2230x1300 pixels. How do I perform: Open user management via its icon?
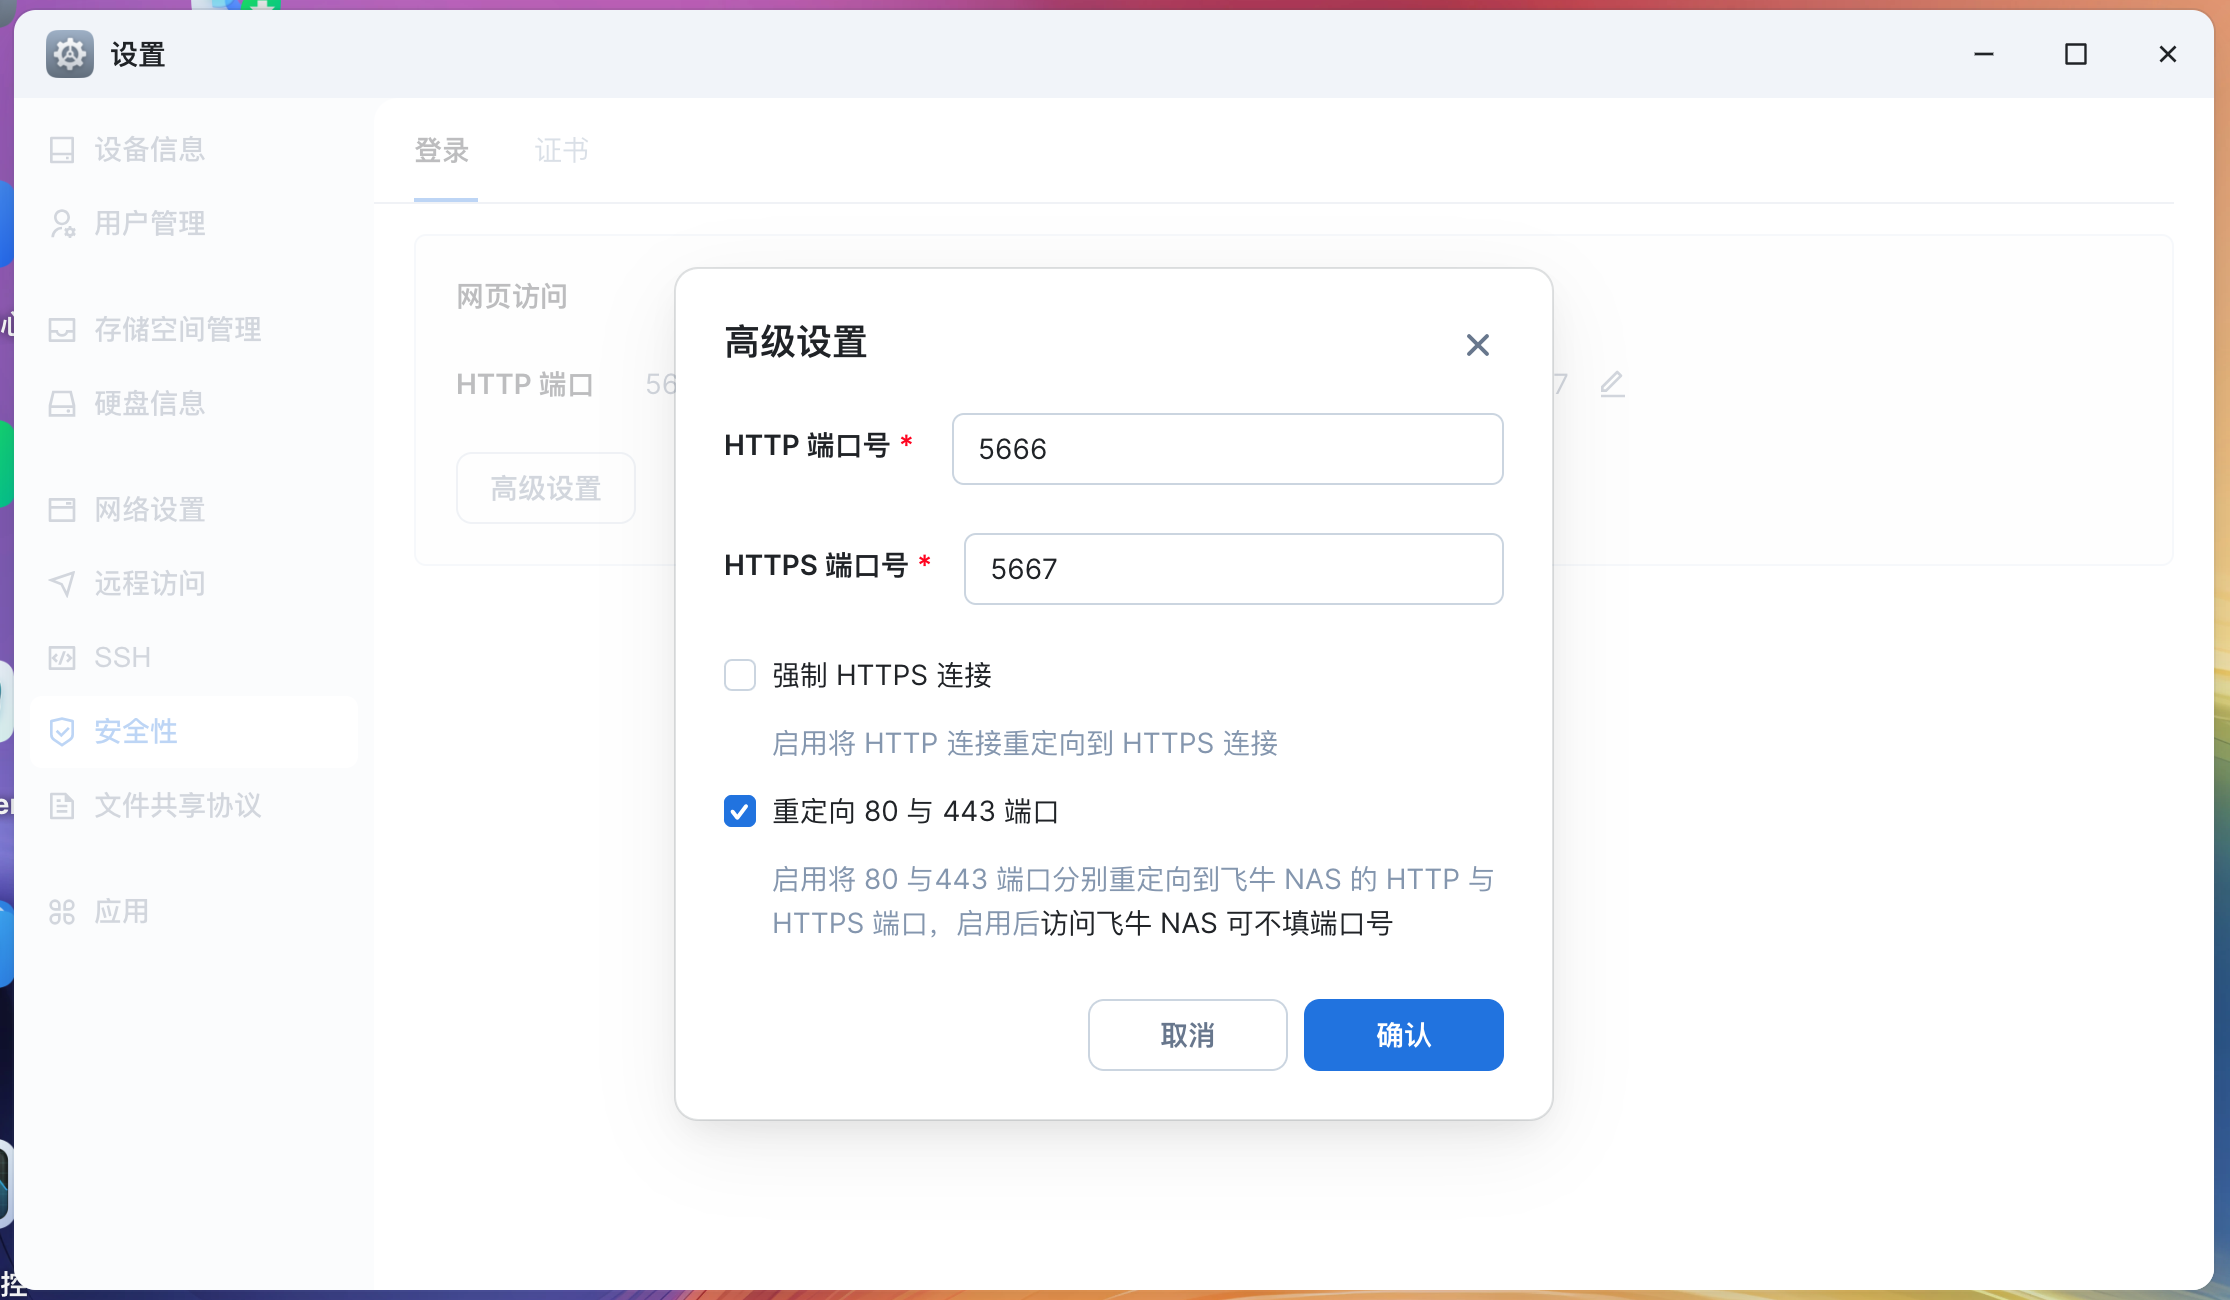(x=62, y=223)
